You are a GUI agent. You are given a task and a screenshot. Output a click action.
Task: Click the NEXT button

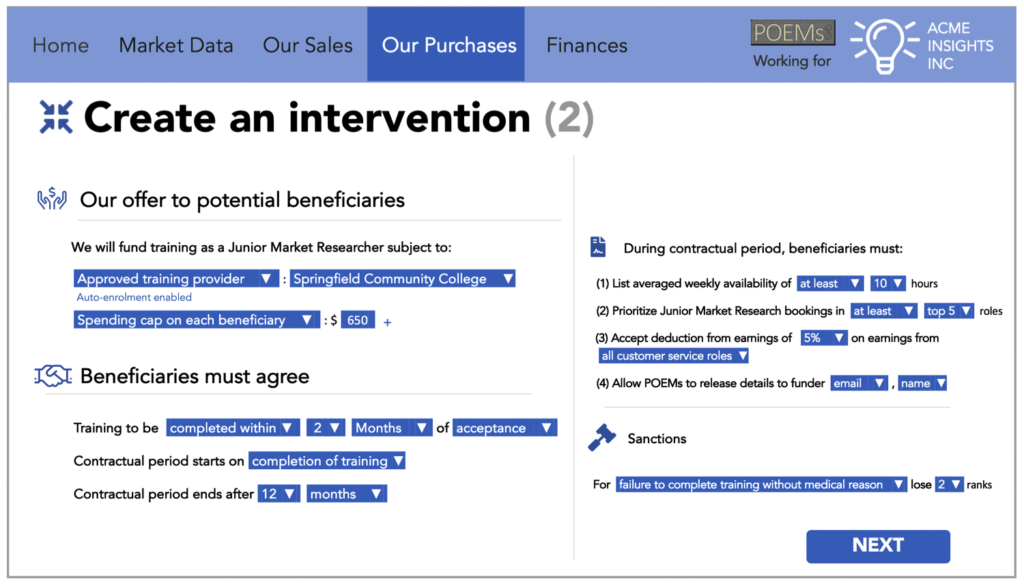(878, 546)
